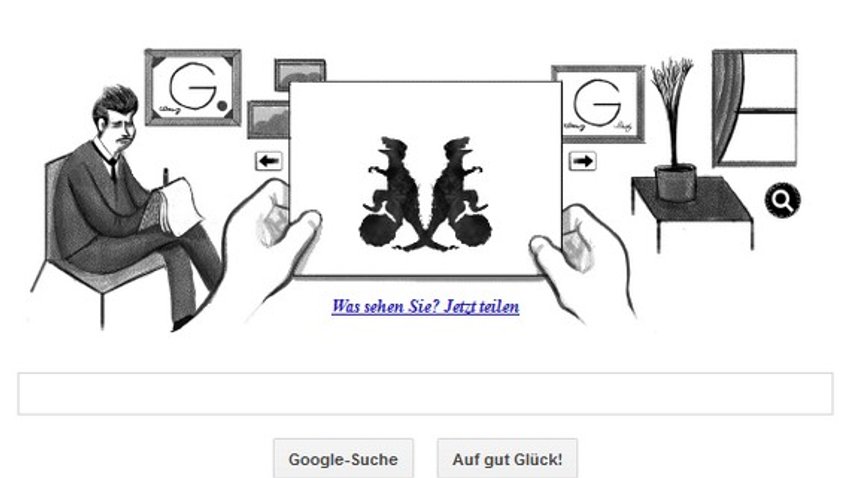The height and width of the screenshot is (478, 850).
Task: Click the inkblot image on the card
Action: tap(426, 195)
